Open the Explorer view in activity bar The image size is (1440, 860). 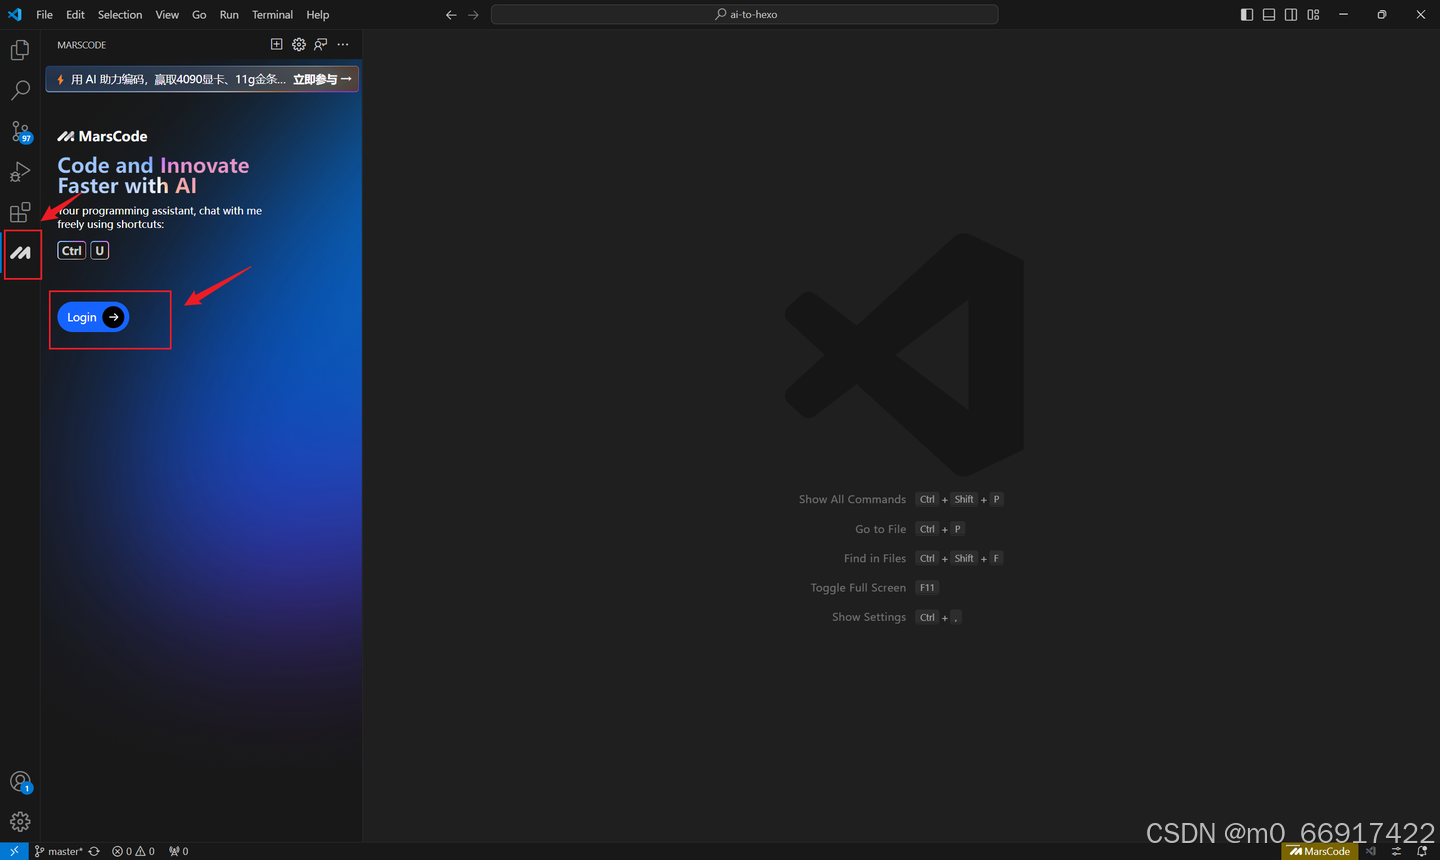(20, 50)
